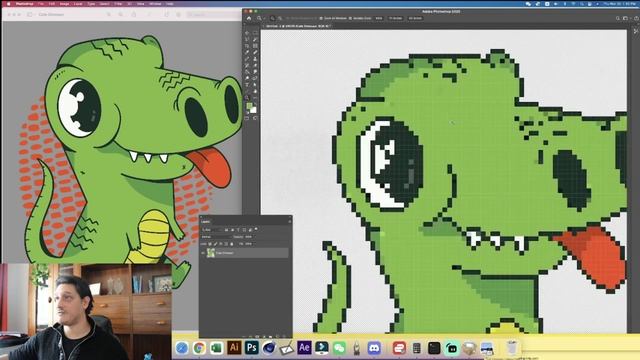Image resolution: width=640 pixels, height=360 pixels.
Task: Select the Cute Dinosaur layer name
Action: [x=224, y=253]
